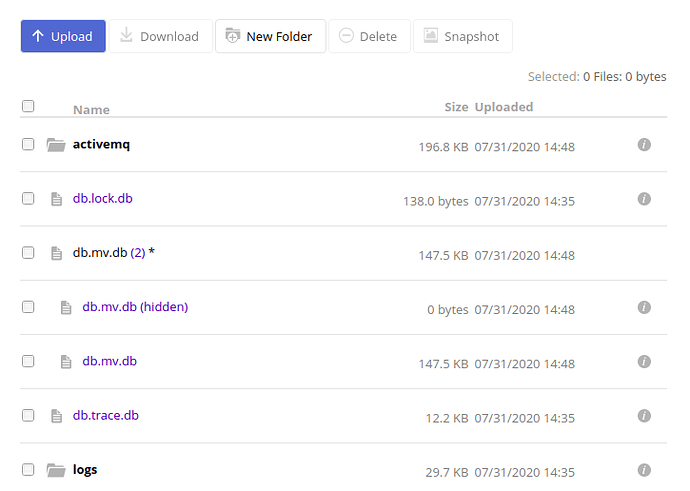Sort by the Size column header
The image size is (690, 491).
point(456,107)
